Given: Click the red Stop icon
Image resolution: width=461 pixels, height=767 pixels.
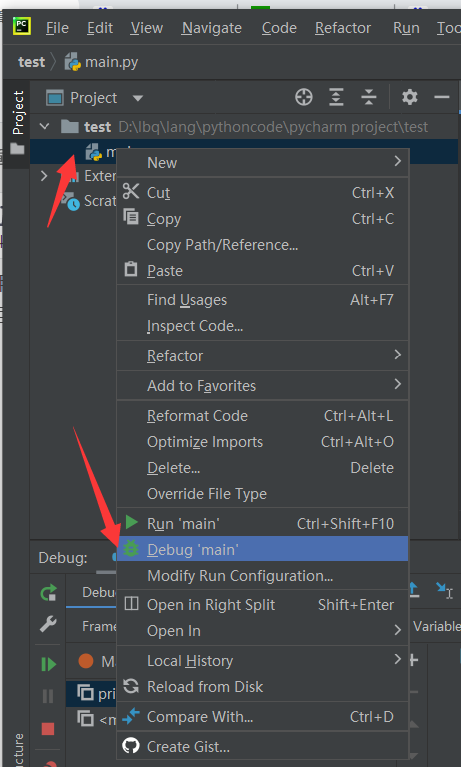Looking at the screenshot, I should click(48, 729).
